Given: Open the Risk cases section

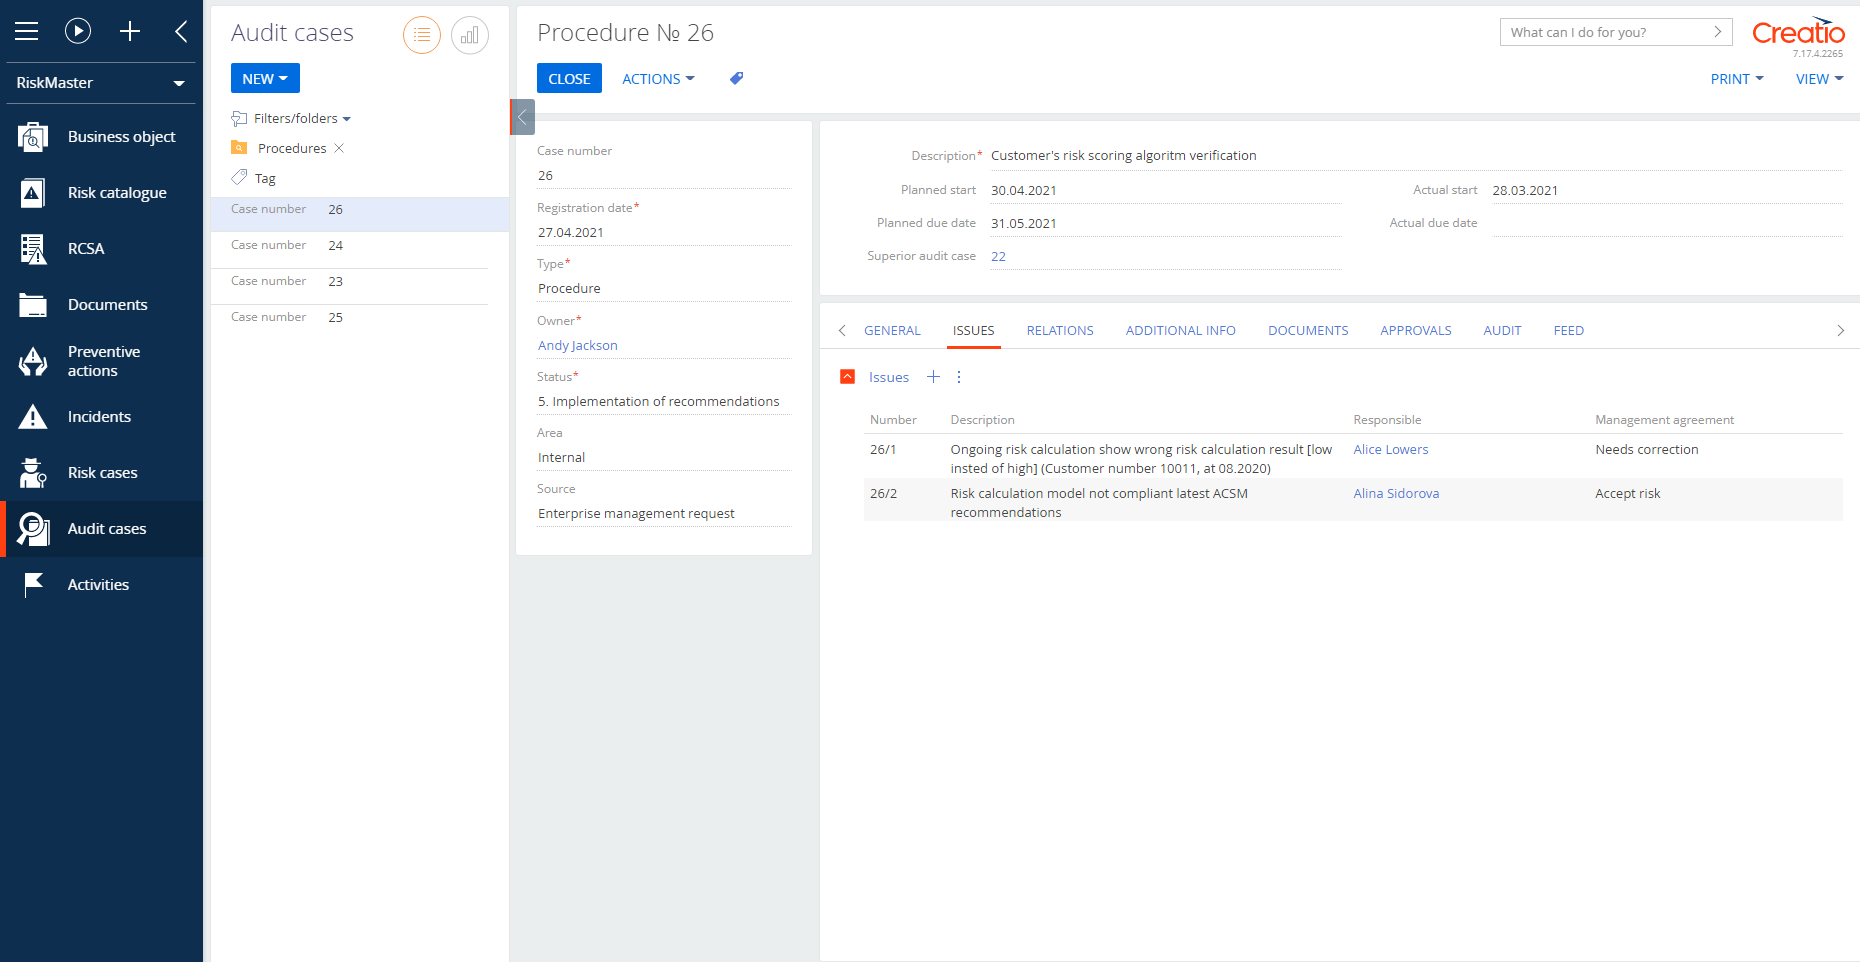Looking at the screenshot, I should 103,472.
